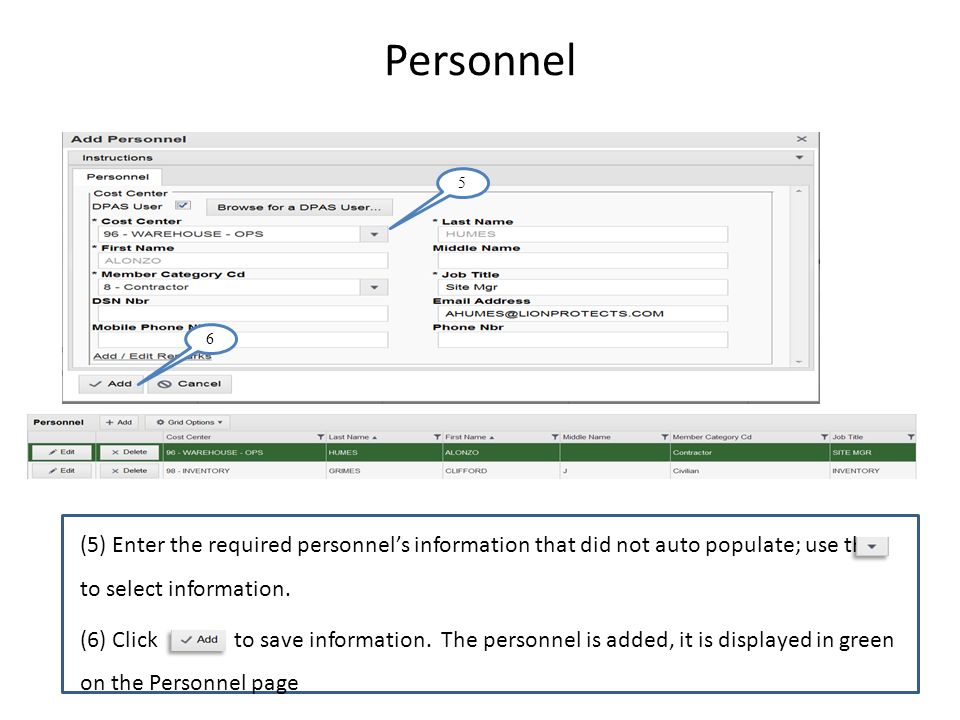Image resolution: width=960 pixels, height=720 pixels.
Task: Click Browse for a DPAS User button
Action: click(299, 207)
